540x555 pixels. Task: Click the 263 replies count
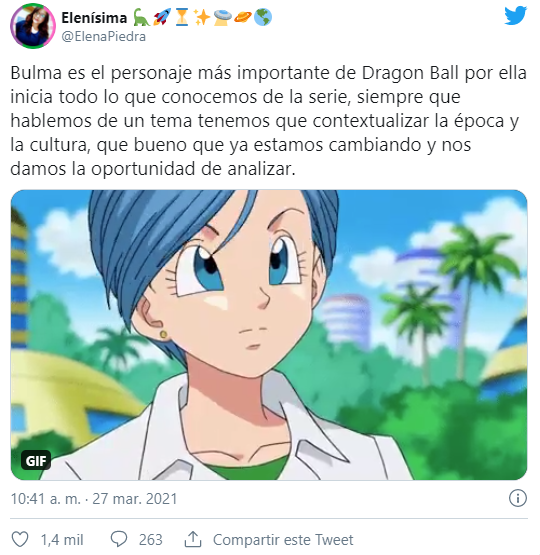click(150, 540)
